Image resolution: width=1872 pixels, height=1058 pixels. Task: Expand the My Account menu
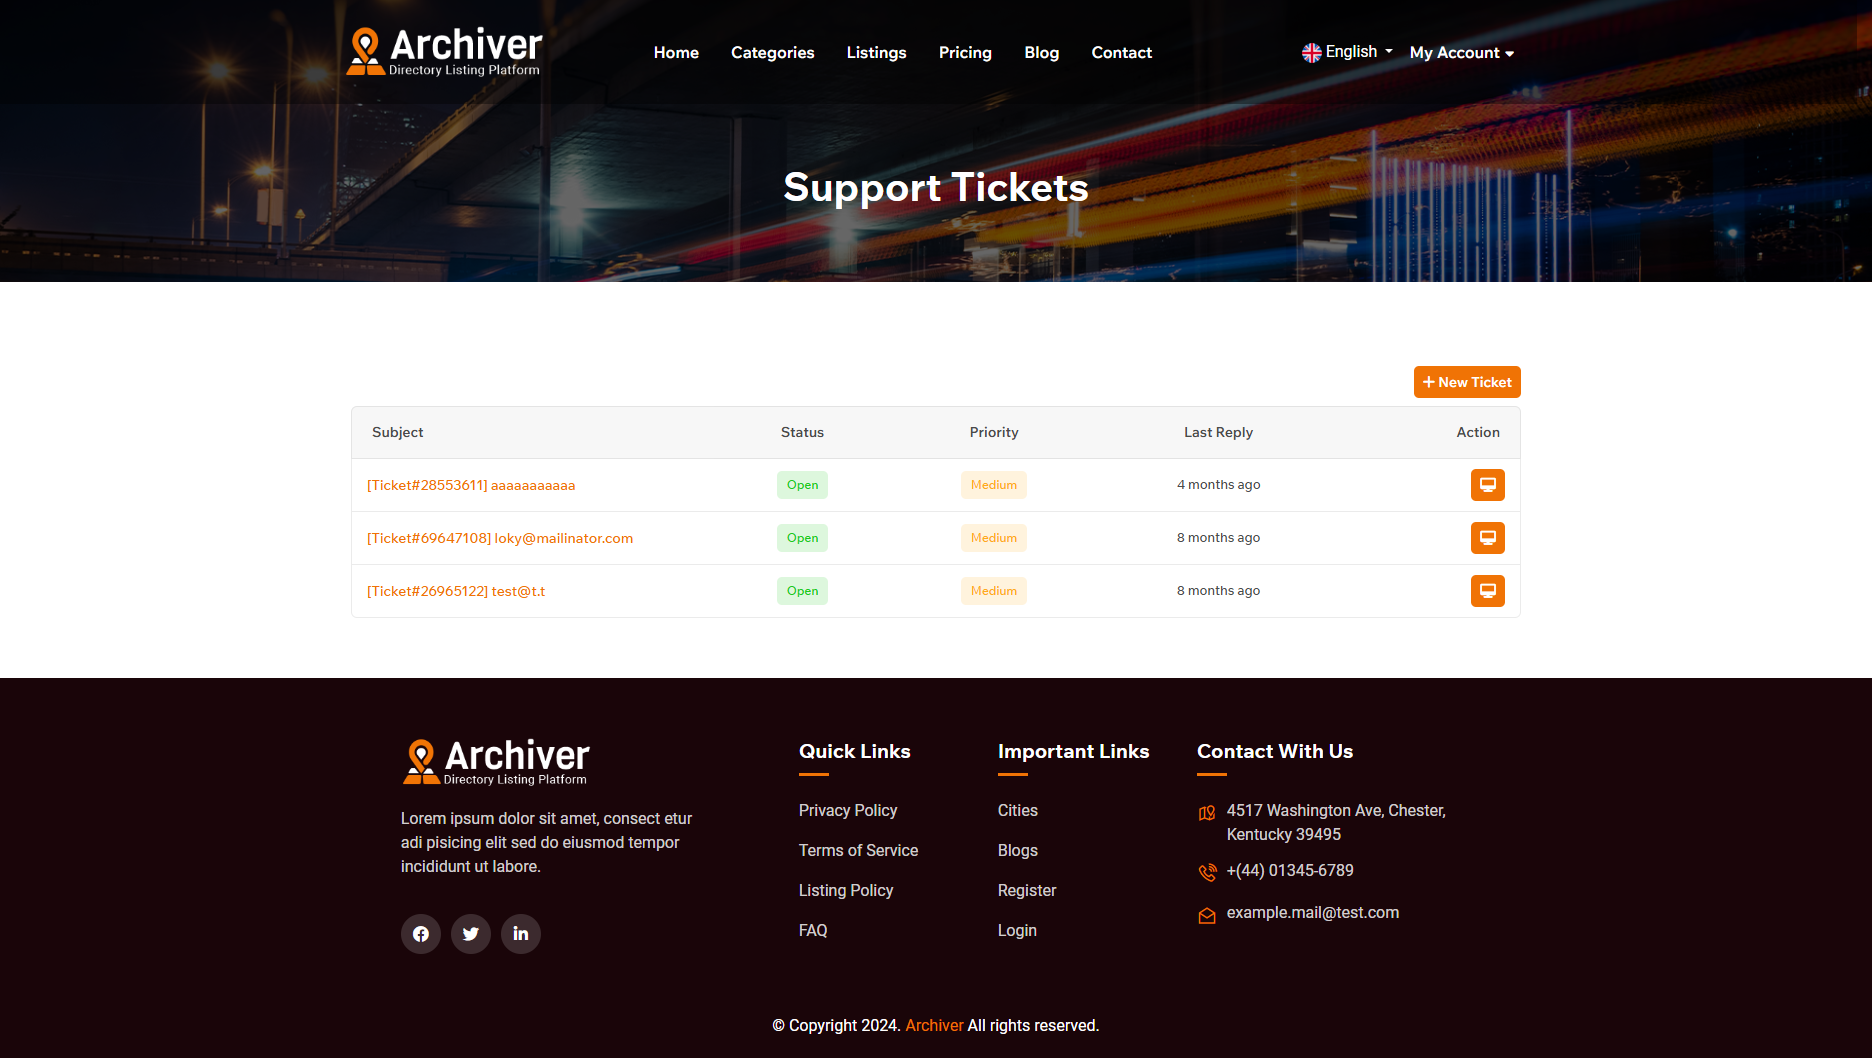click(x=1461, y=52)
